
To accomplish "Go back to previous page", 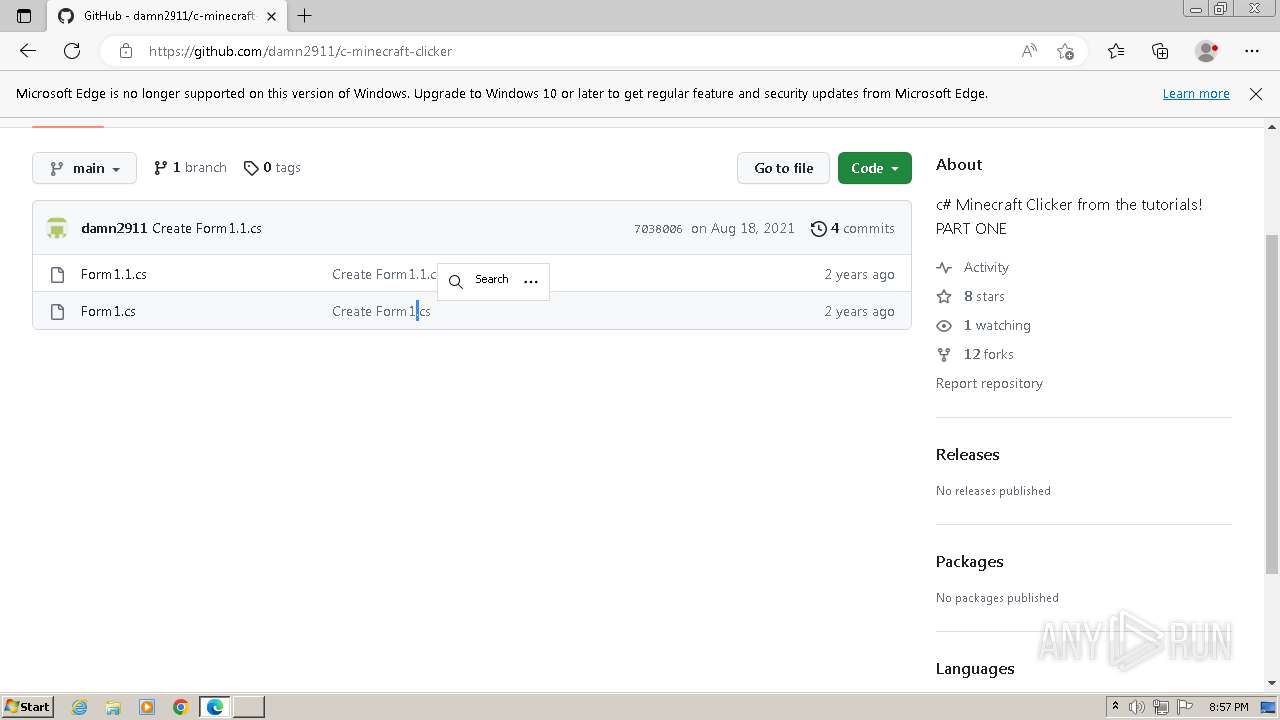I will (x=28, y=51).
